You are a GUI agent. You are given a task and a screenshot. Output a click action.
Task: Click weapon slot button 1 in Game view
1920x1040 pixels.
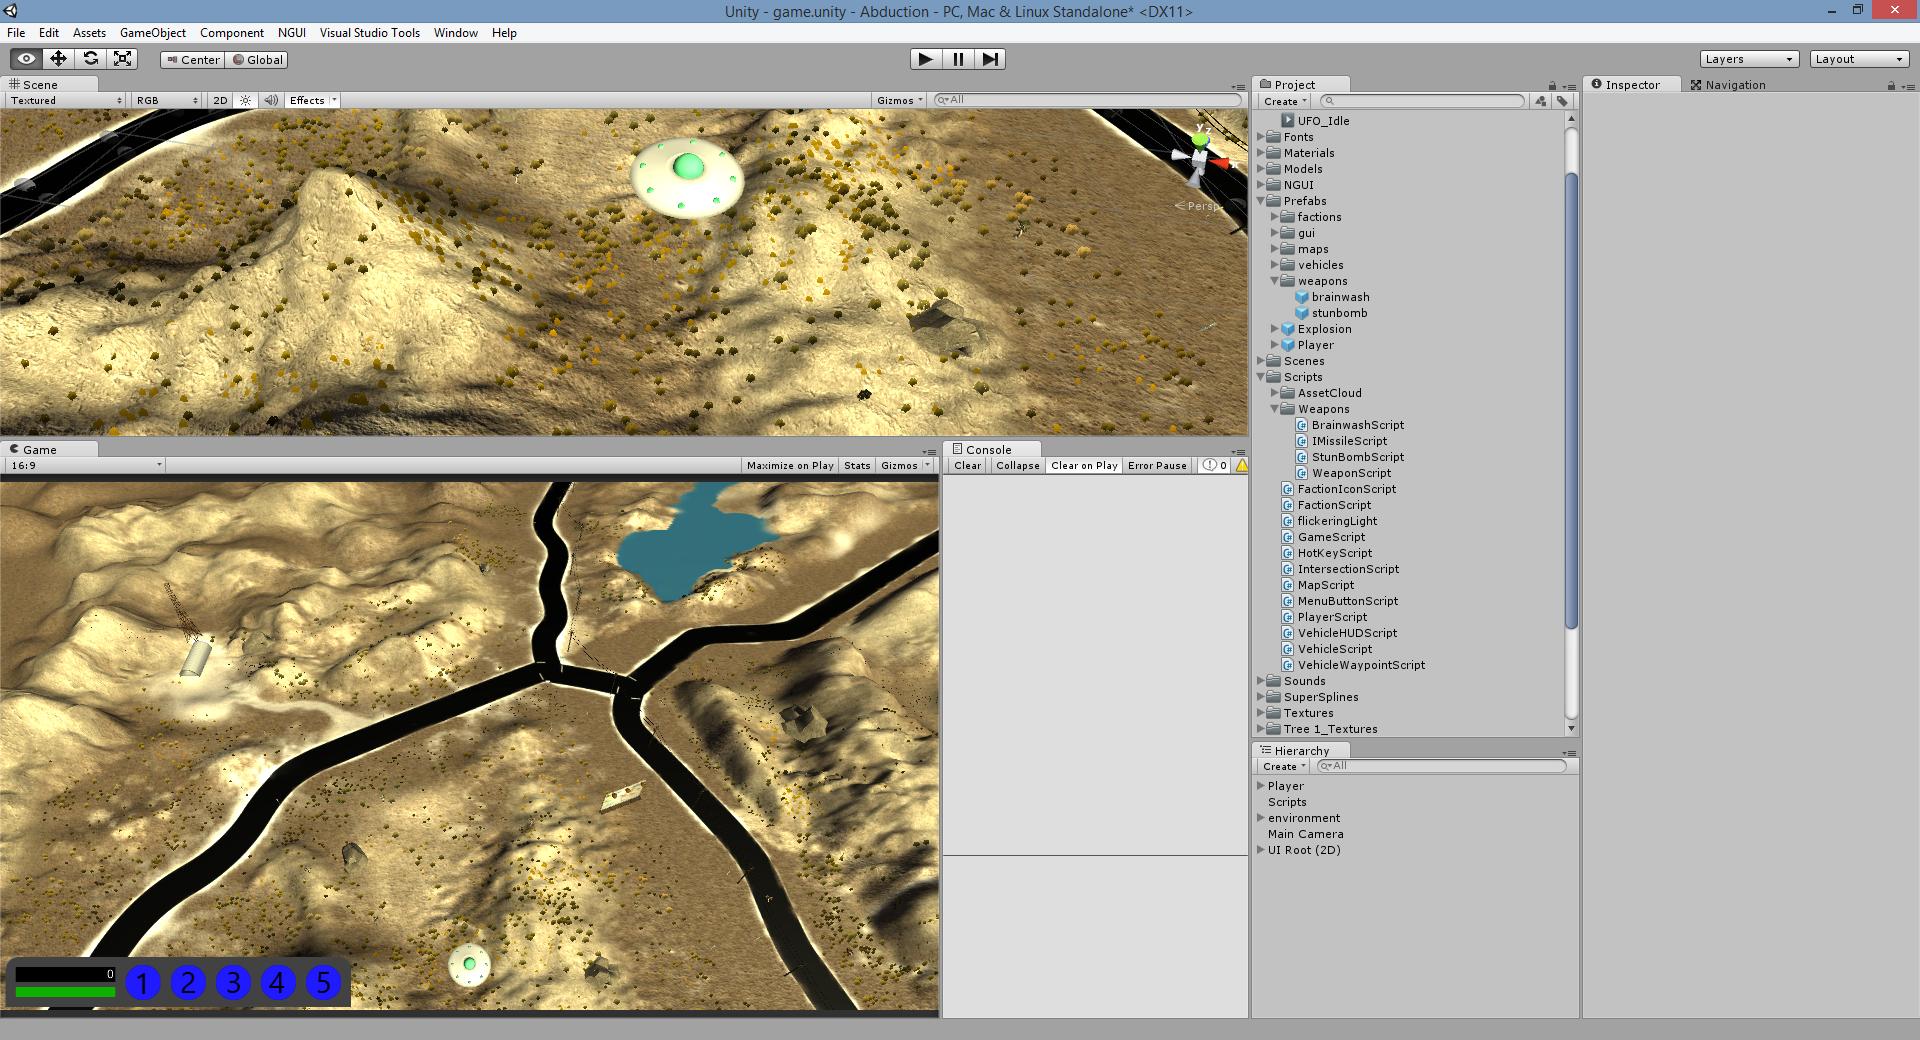(143, 983)
